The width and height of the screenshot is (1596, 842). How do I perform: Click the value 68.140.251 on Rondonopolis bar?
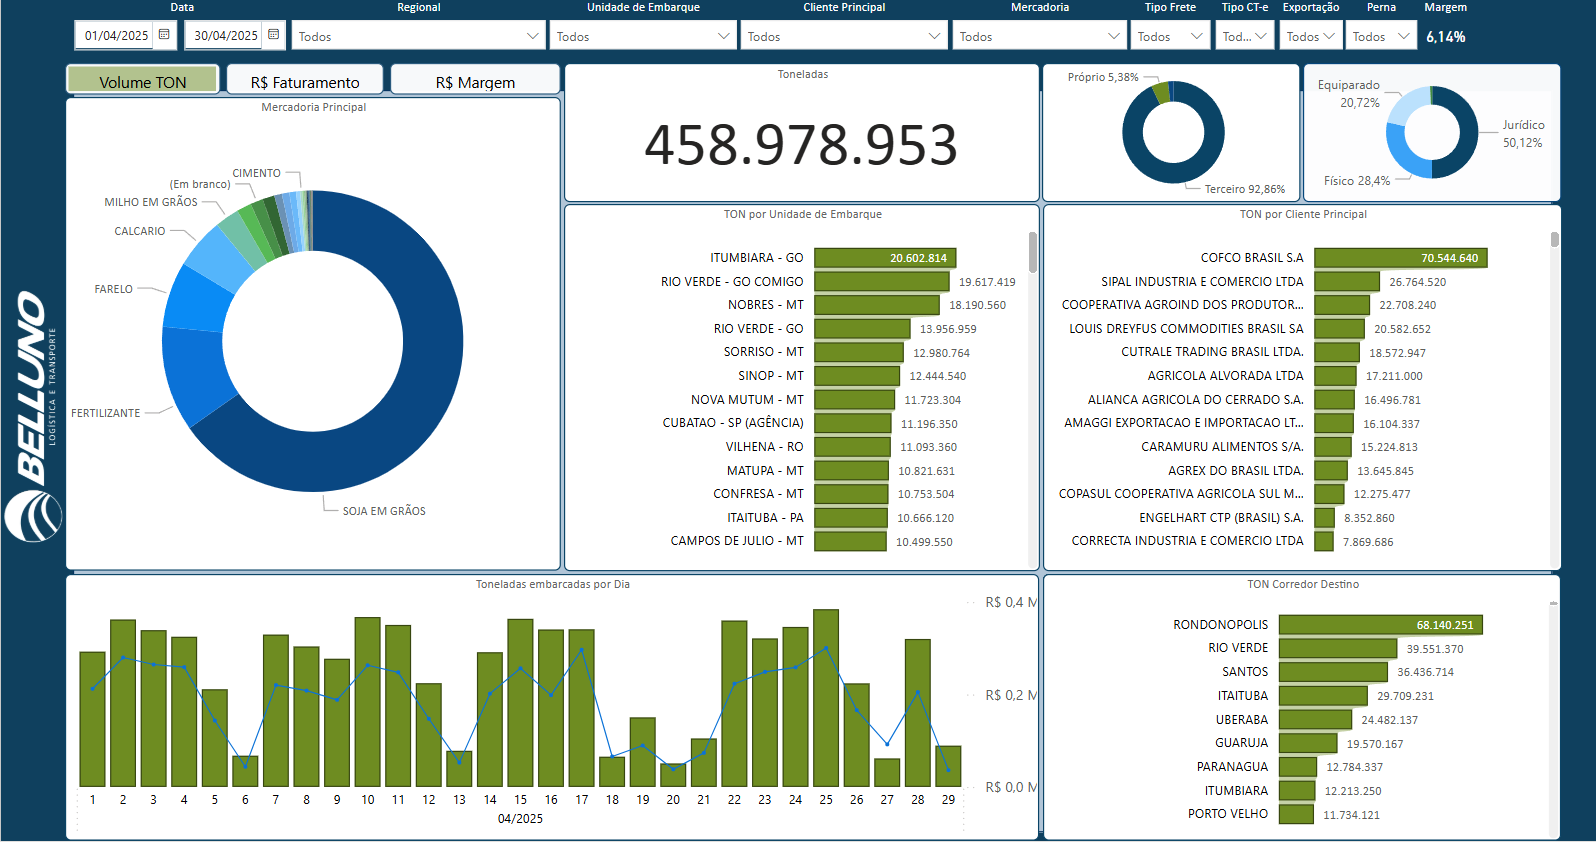1445,625
